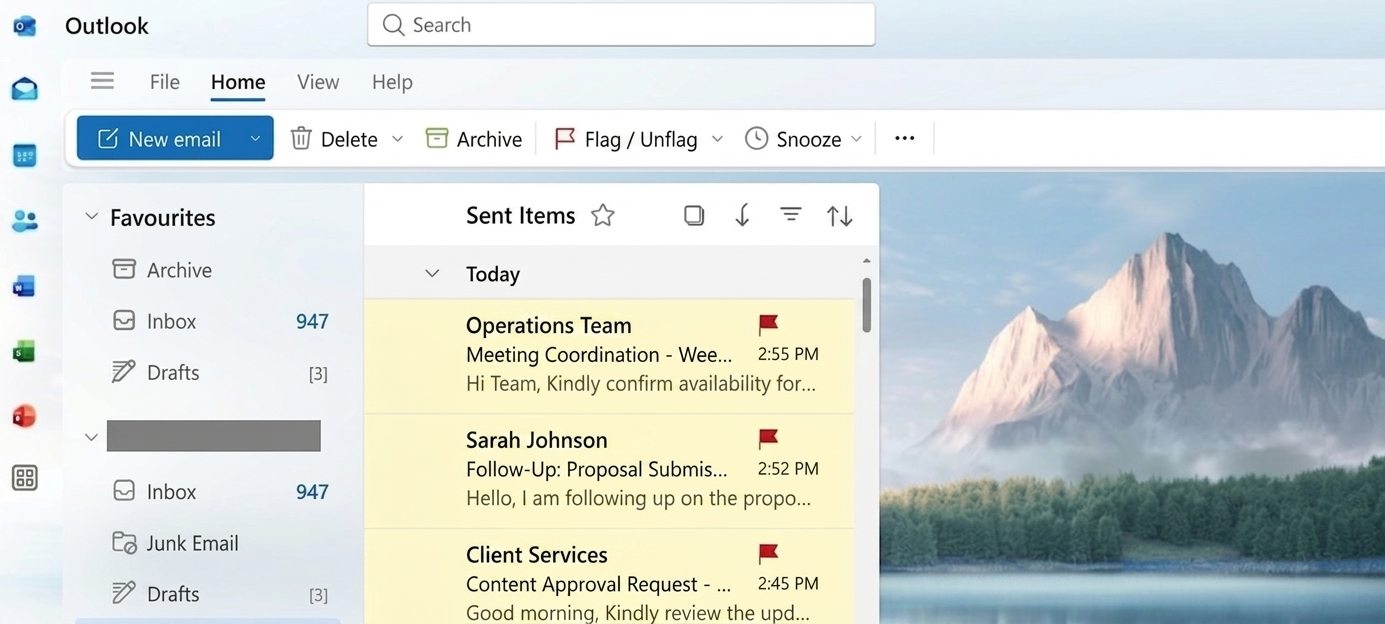This screenshot has width=1385, height=624.
Task: Open the Calendar app in sidebar
Action: click(25, 155)
